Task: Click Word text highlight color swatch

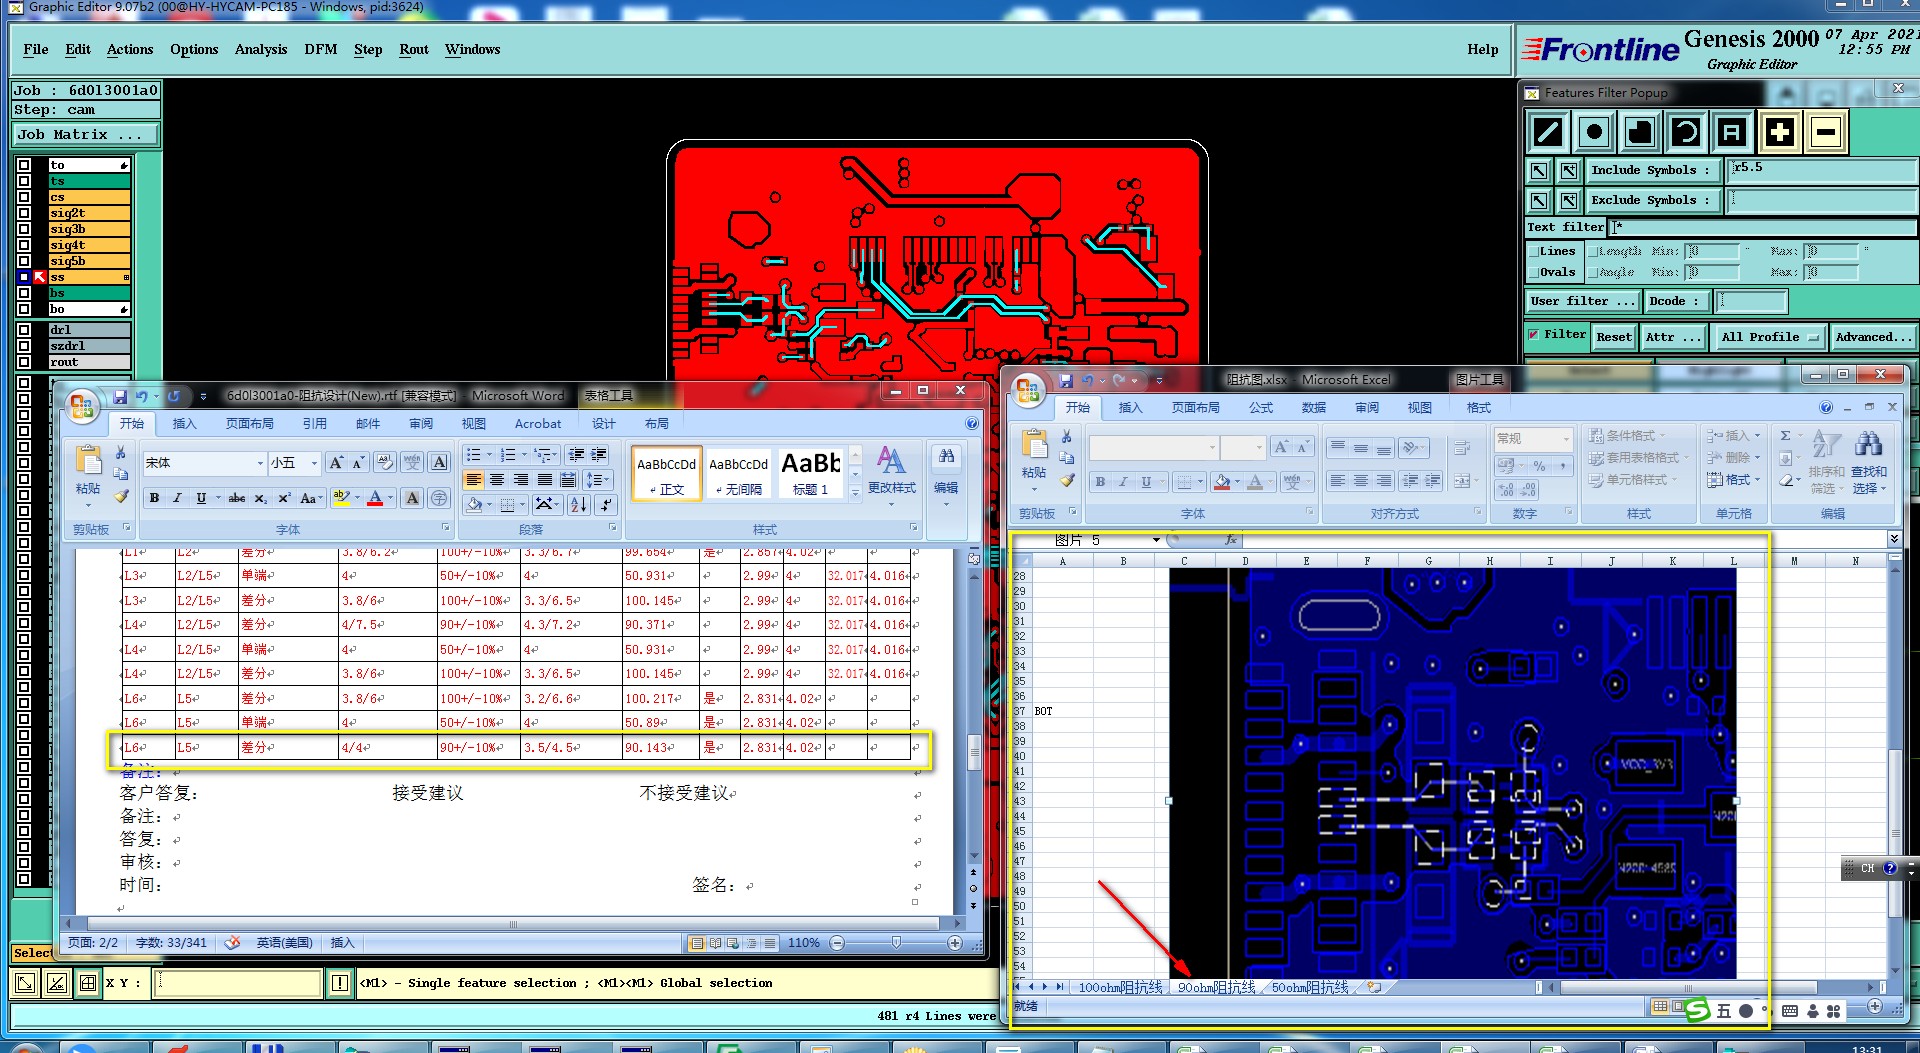Action: [341, 498]
